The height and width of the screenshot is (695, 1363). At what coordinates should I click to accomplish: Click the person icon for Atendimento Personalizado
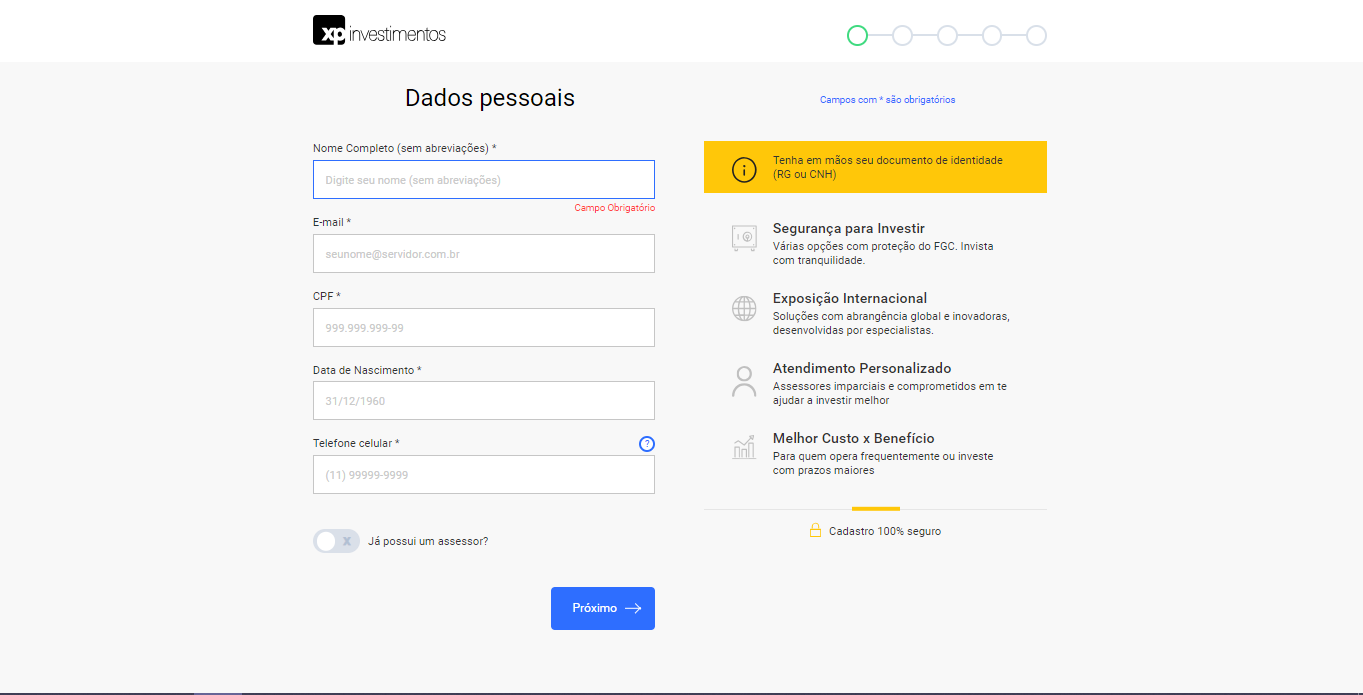point(744,381)
